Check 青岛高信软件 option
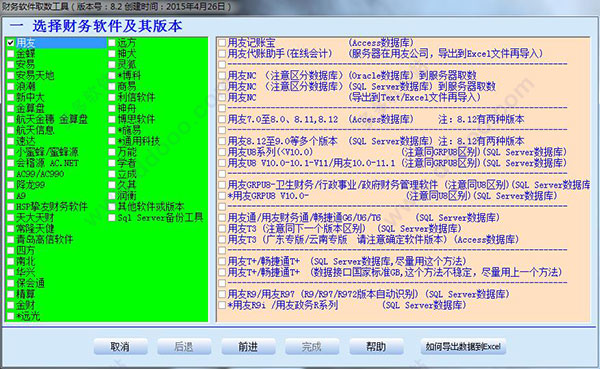 [11, 239]
